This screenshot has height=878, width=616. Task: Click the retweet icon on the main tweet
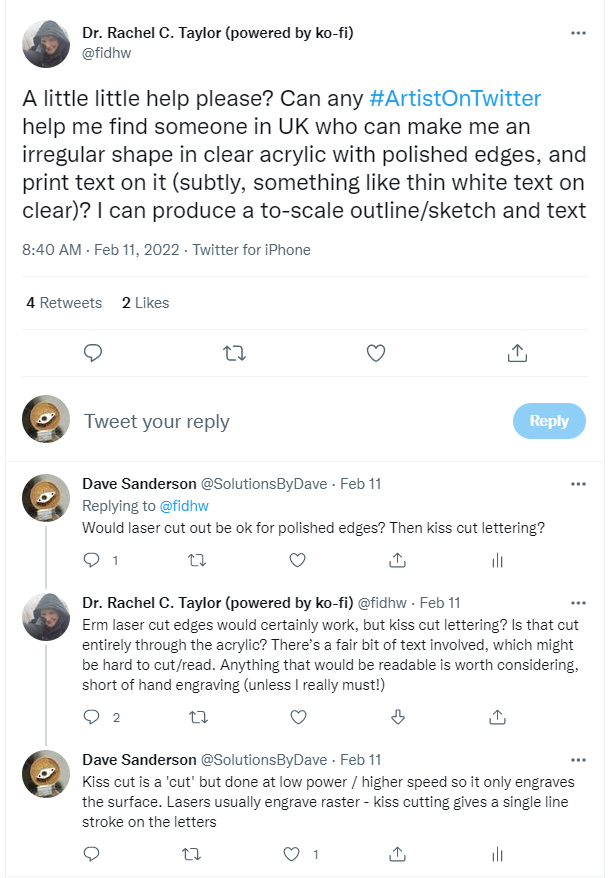coord(234,352)
